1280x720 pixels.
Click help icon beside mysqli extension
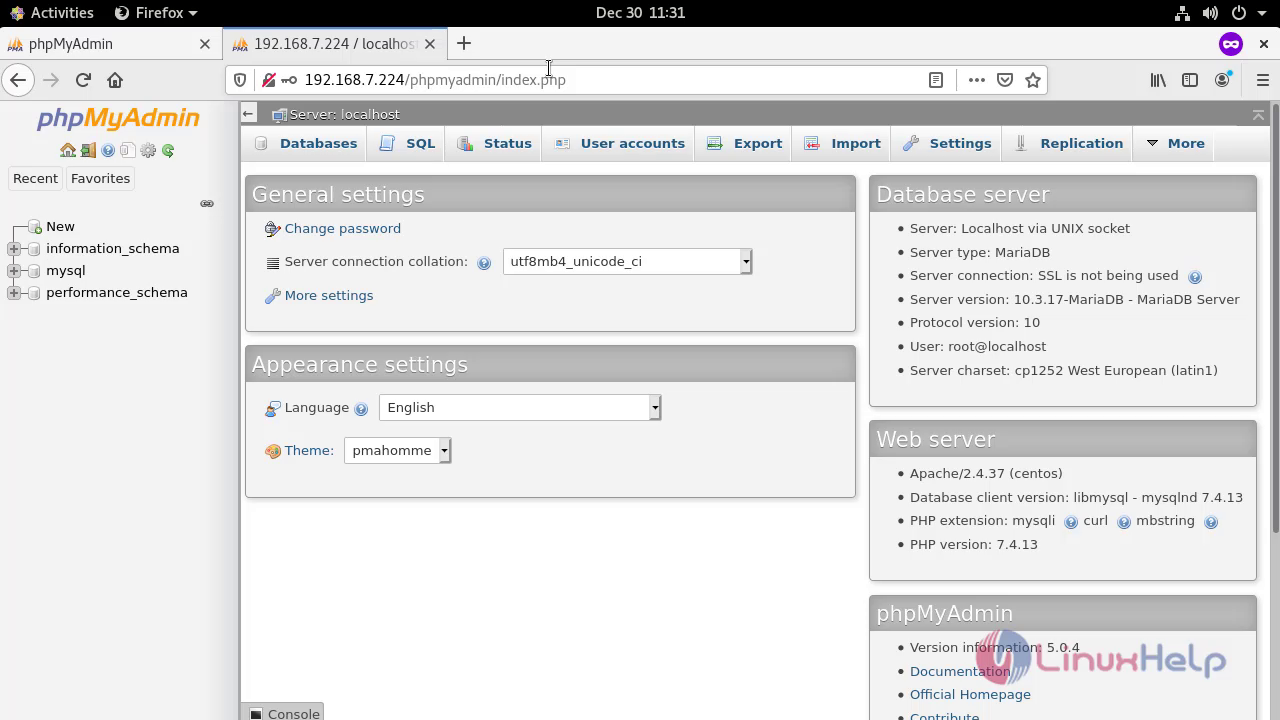[1070, 522]
